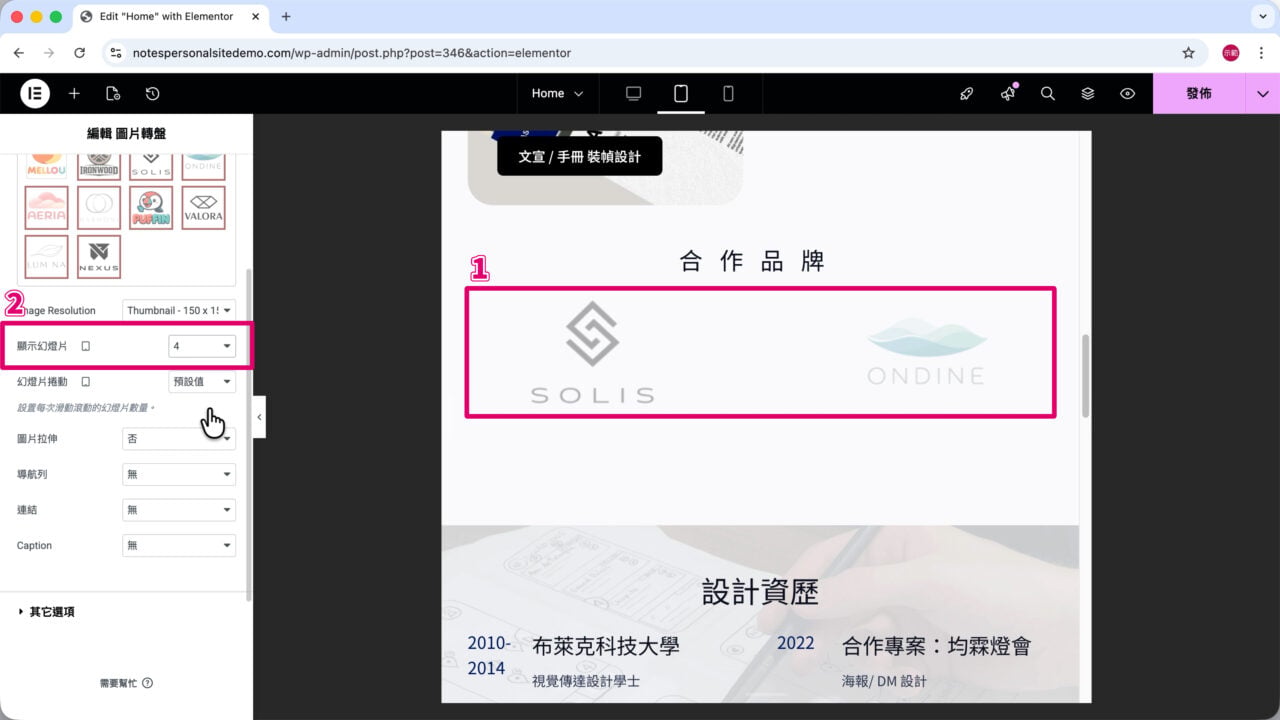The image size is (1280, 720).
Task: Click the 海報/ DM 設計 text
Action: (884, 681)
